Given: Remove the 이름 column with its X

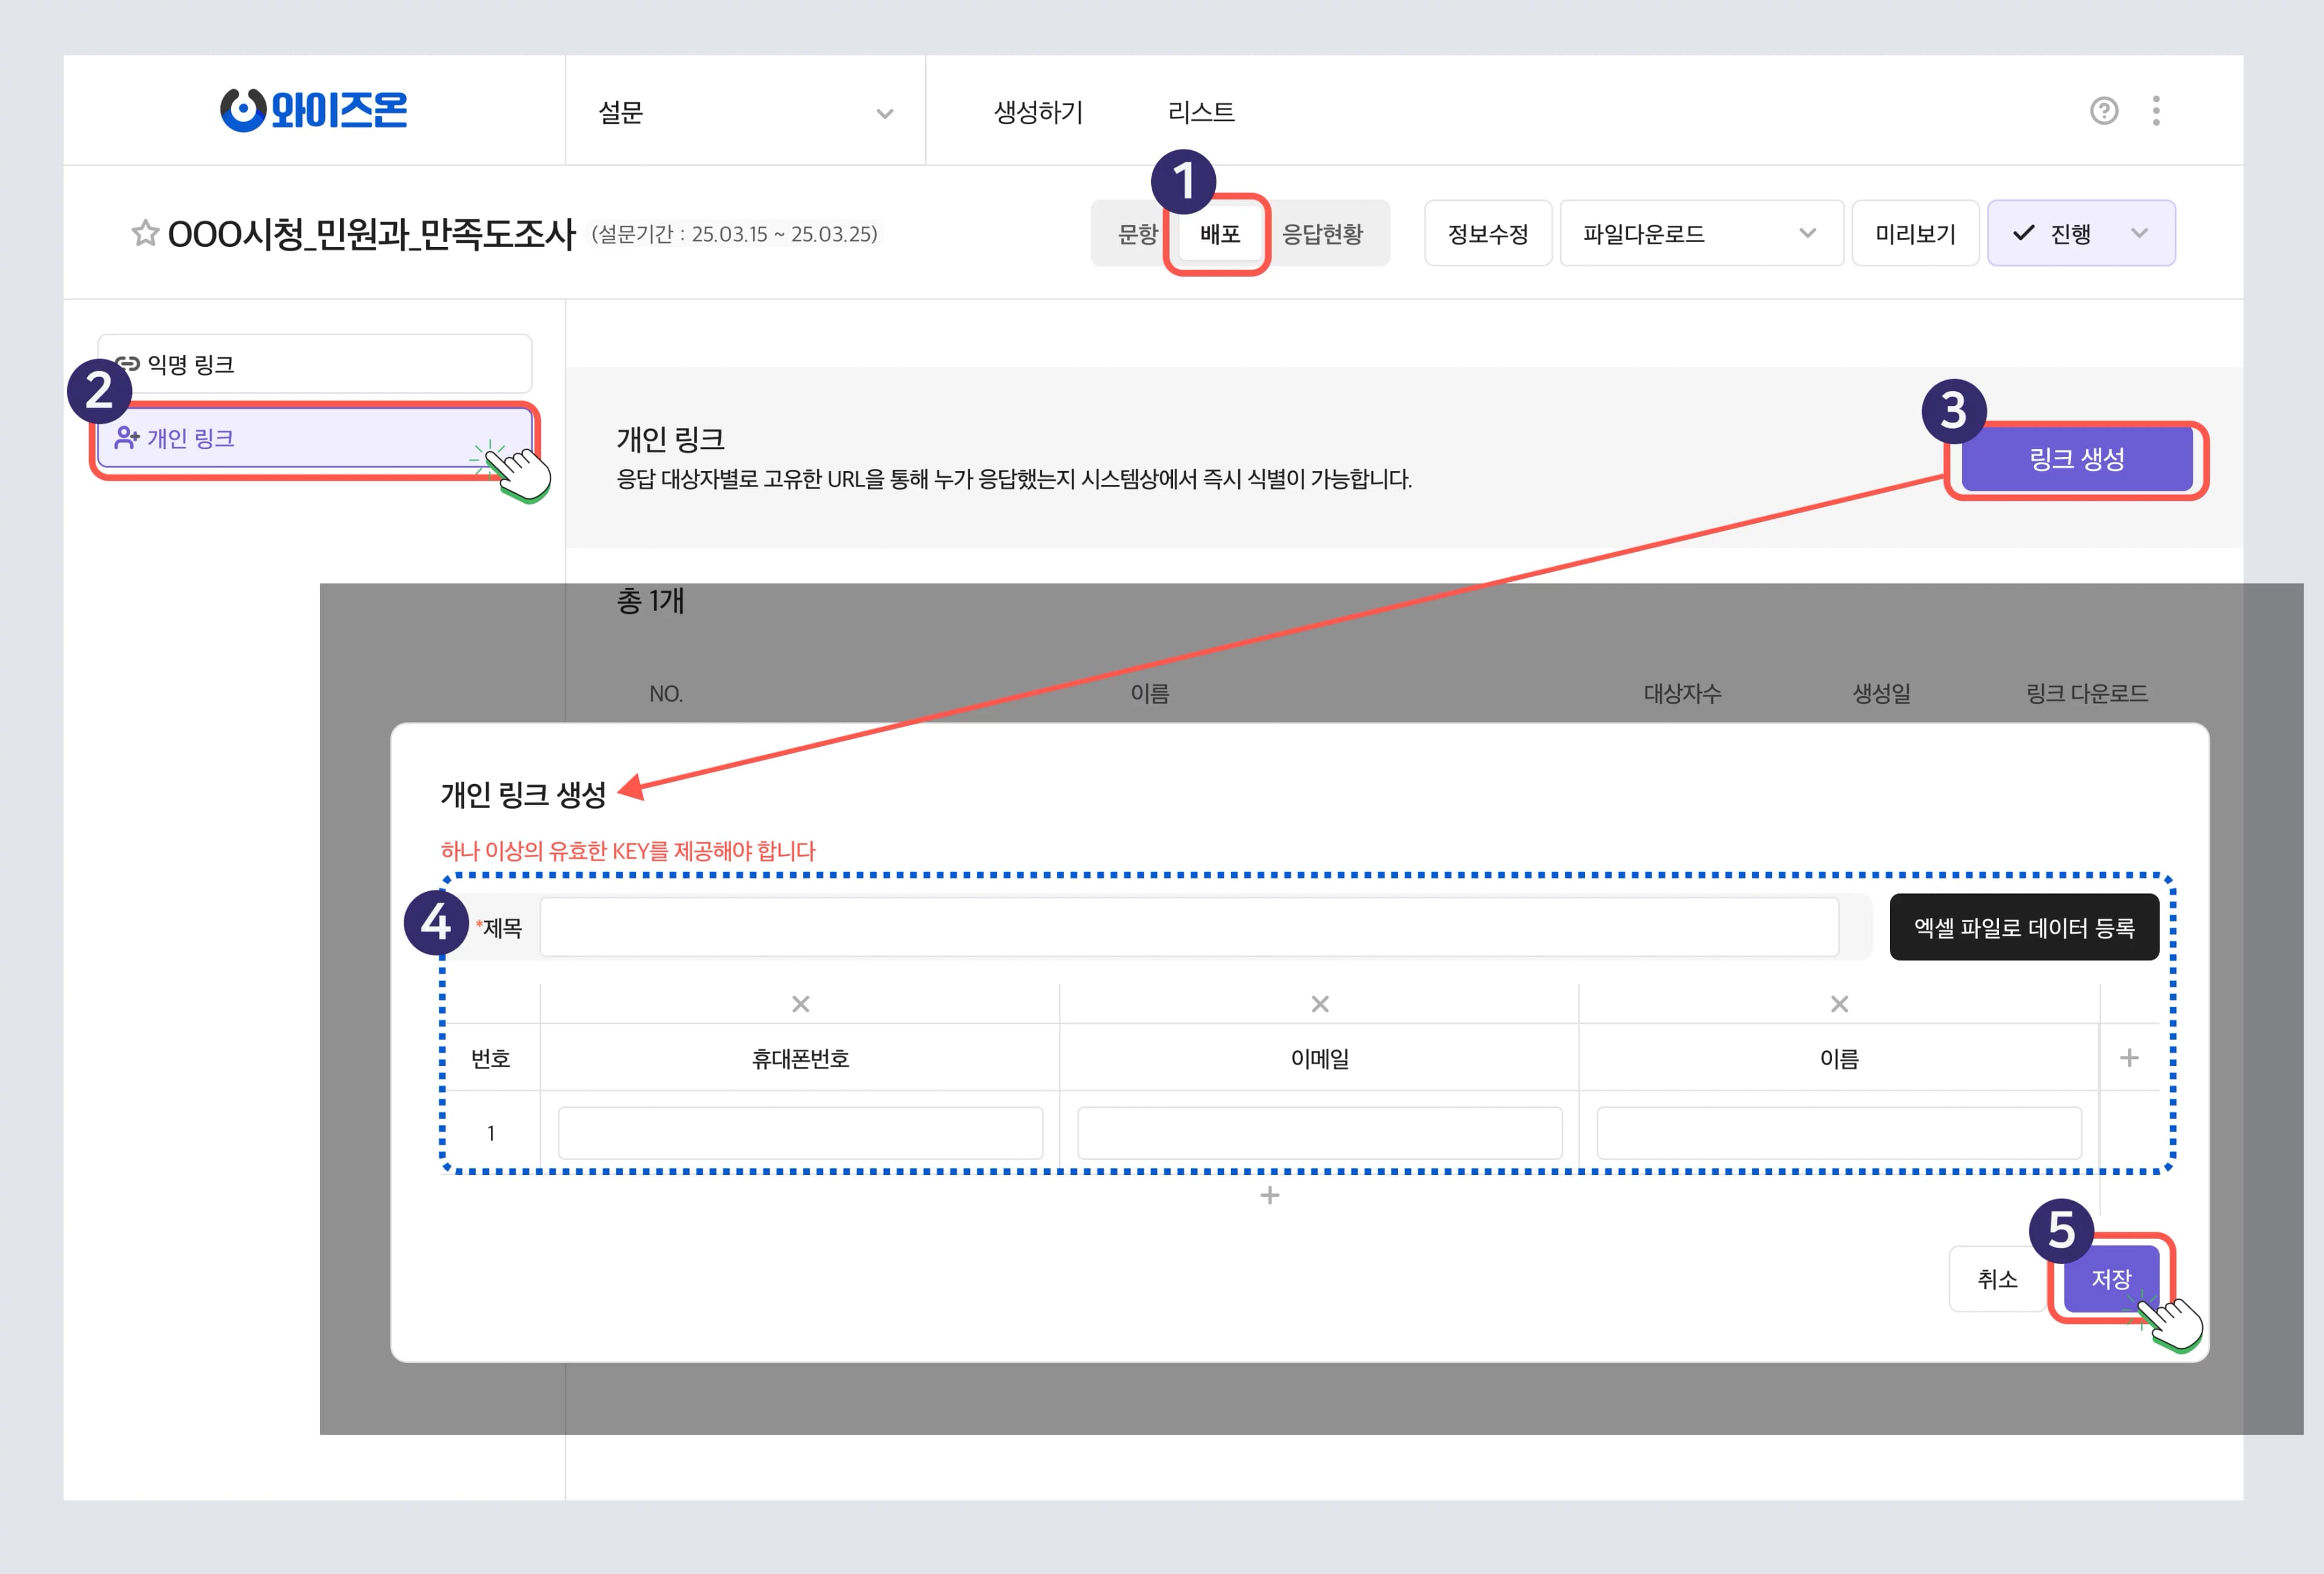Looking at the screenshot, I should tap(1838, 1003).
